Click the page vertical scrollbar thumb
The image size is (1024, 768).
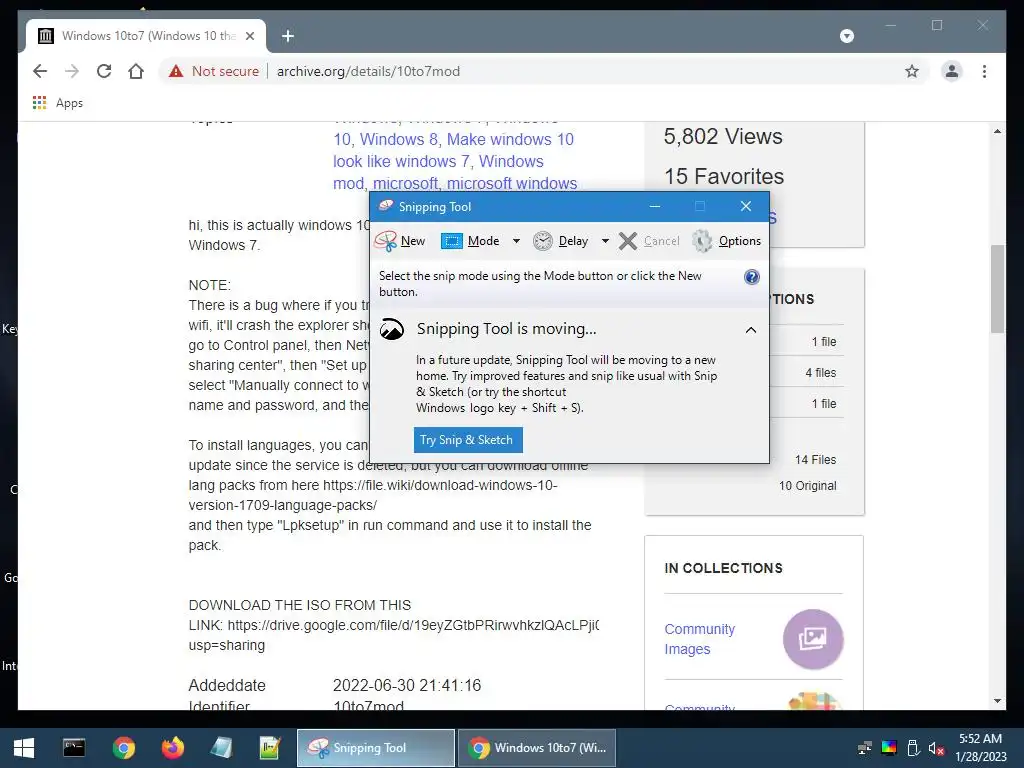[997, 289]
